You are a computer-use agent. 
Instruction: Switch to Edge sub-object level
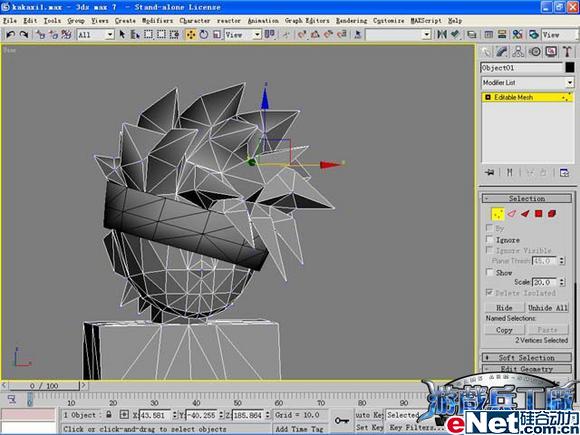tap(512, 213)
